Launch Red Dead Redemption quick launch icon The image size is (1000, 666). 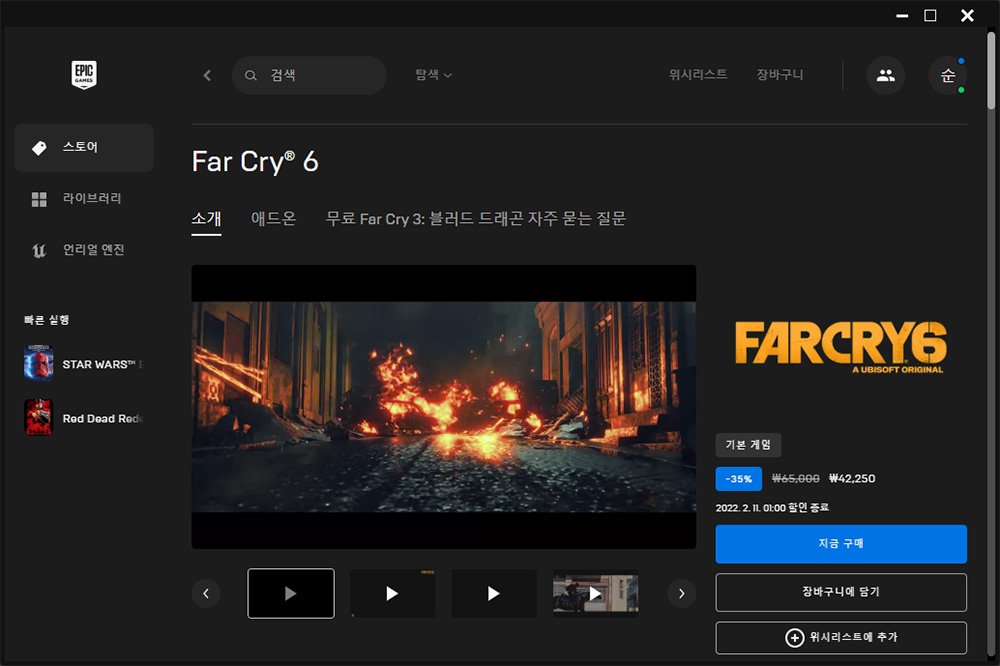coord(38,418)
